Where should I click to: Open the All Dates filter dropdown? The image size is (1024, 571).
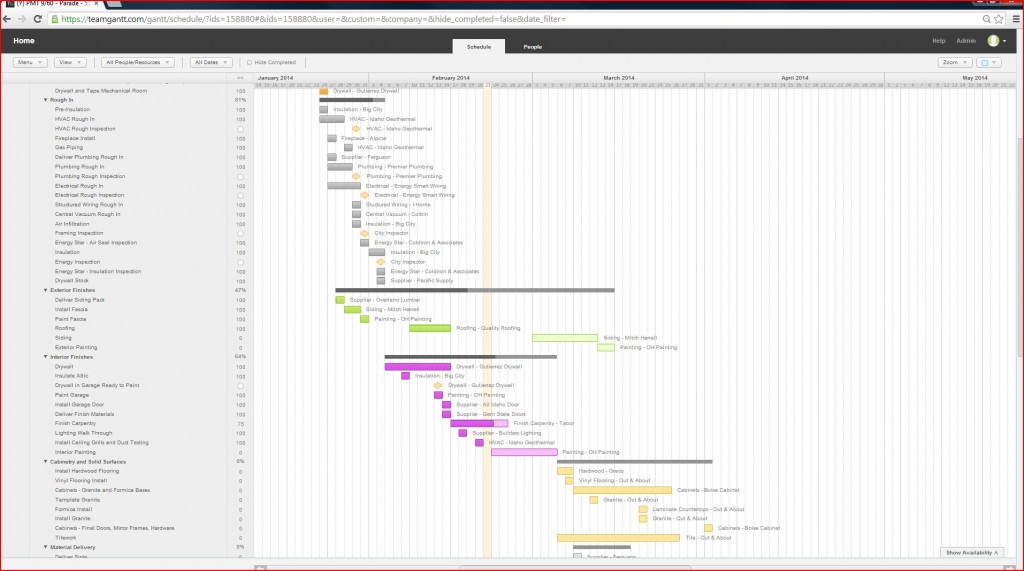[x=211, y=62]
